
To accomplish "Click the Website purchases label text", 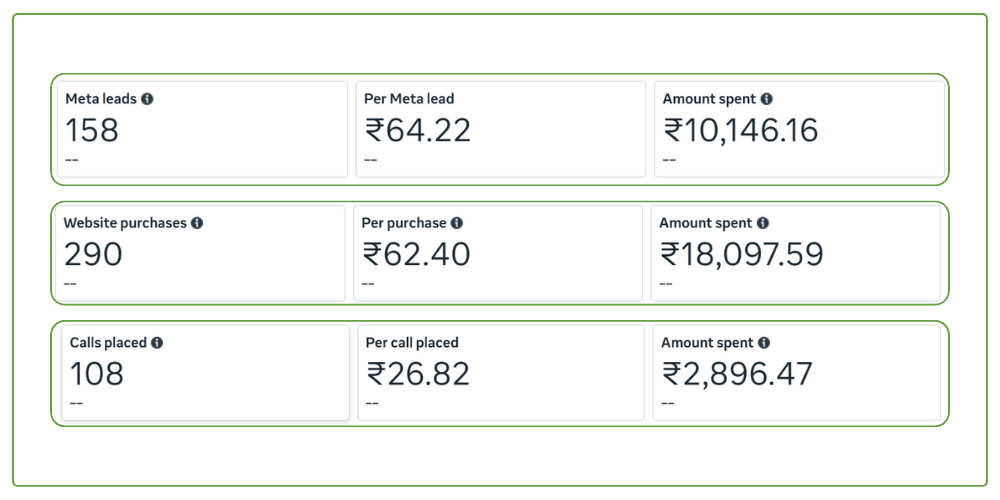I will tap(125, 223).
